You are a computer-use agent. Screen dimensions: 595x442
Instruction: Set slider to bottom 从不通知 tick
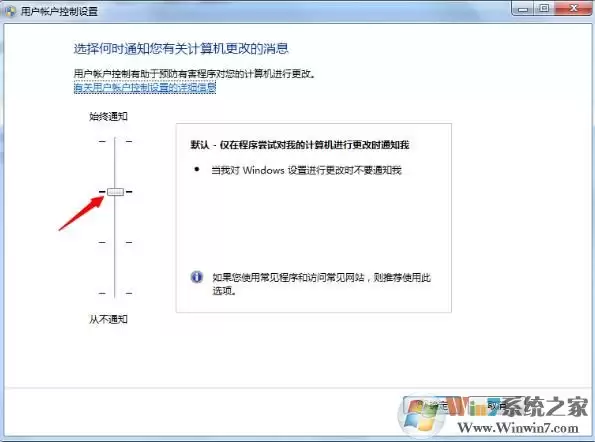coord(115,293)
